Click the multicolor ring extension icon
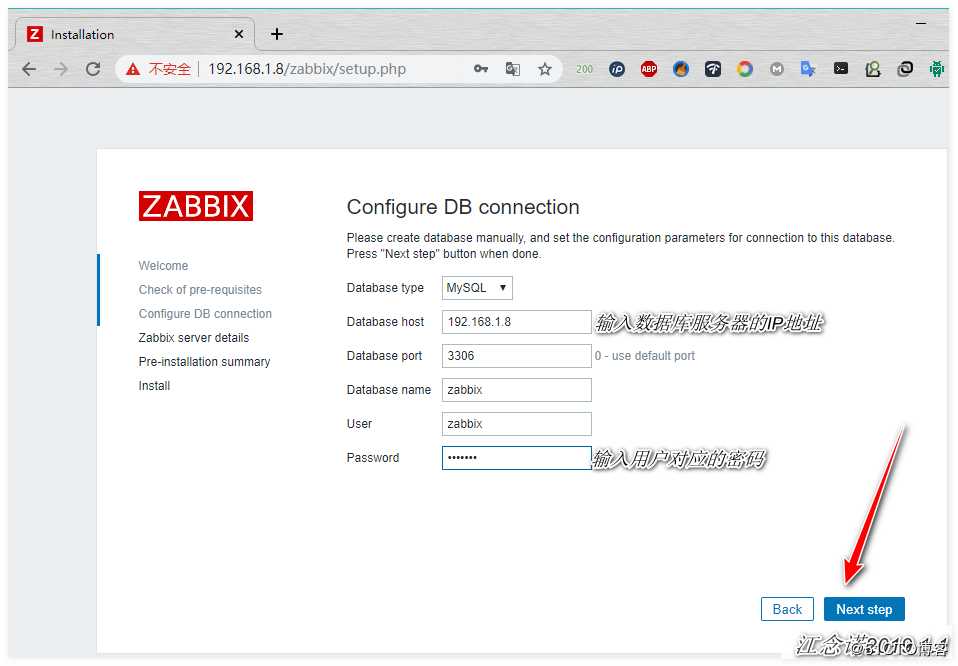Image resolution: width=958 pixels, height=666 pixels. tap(744, 69)
